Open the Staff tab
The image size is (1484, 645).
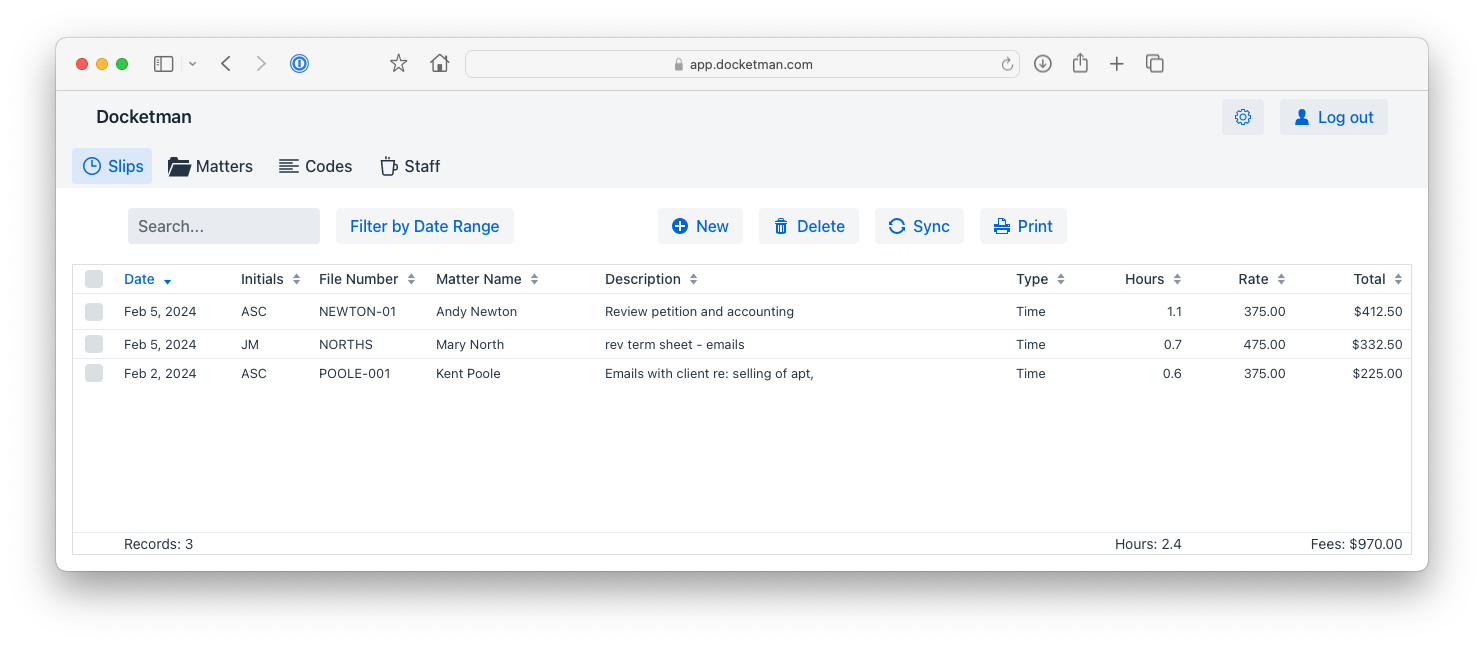(409, 166)
